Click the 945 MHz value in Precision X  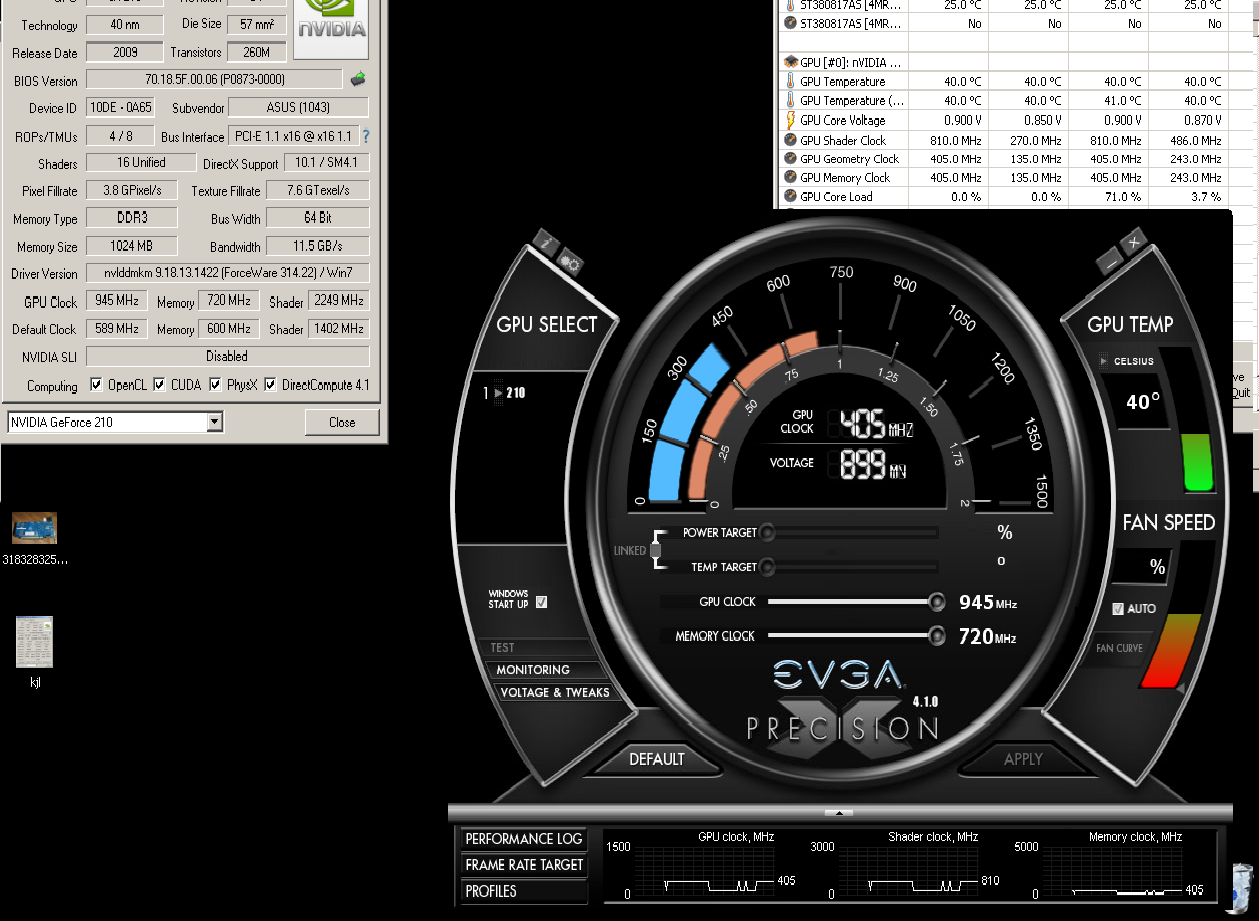click(x=988, y=602)
